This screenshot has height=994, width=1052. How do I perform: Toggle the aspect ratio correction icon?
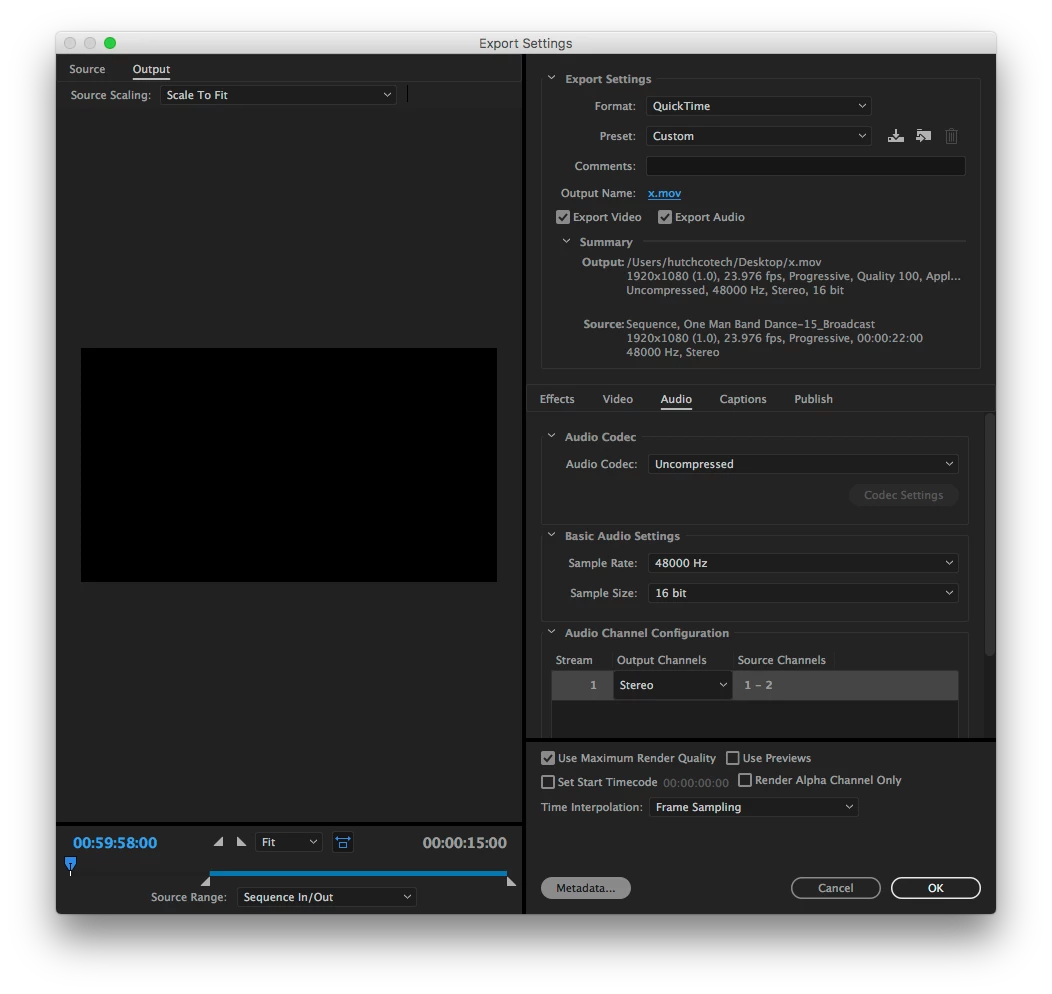pyautogui.click(x=343, y=842)
